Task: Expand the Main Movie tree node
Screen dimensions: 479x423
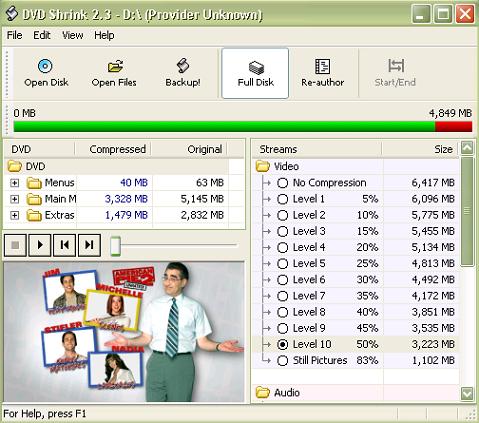Action: [x=14, y=199]
